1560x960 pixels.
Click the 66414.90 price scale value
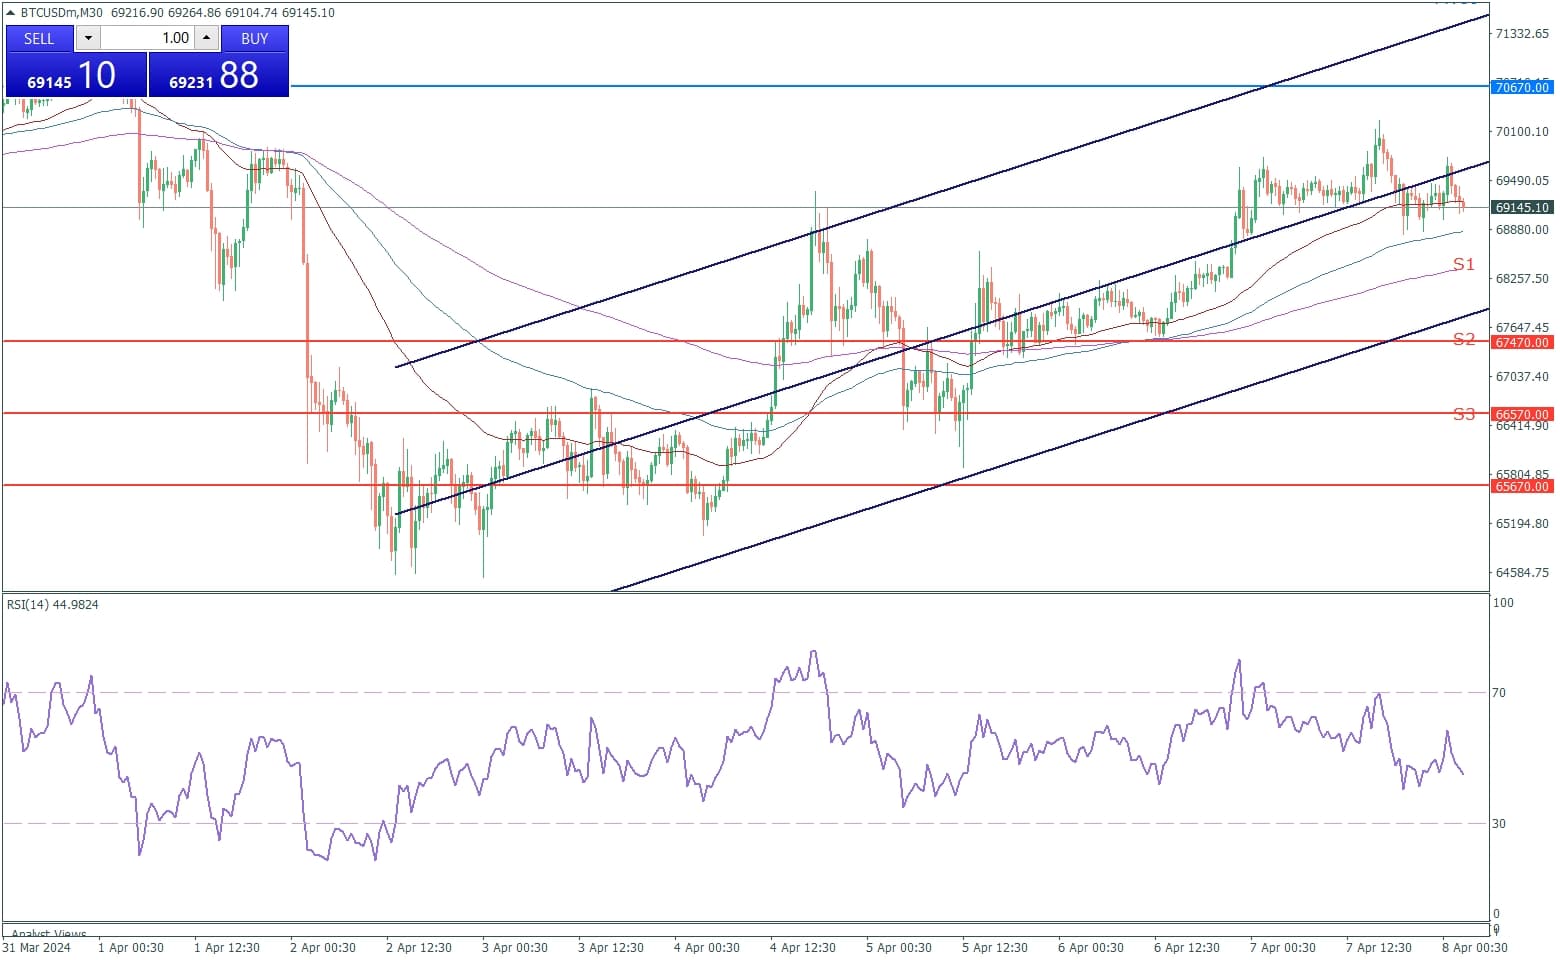[1522, 426]
